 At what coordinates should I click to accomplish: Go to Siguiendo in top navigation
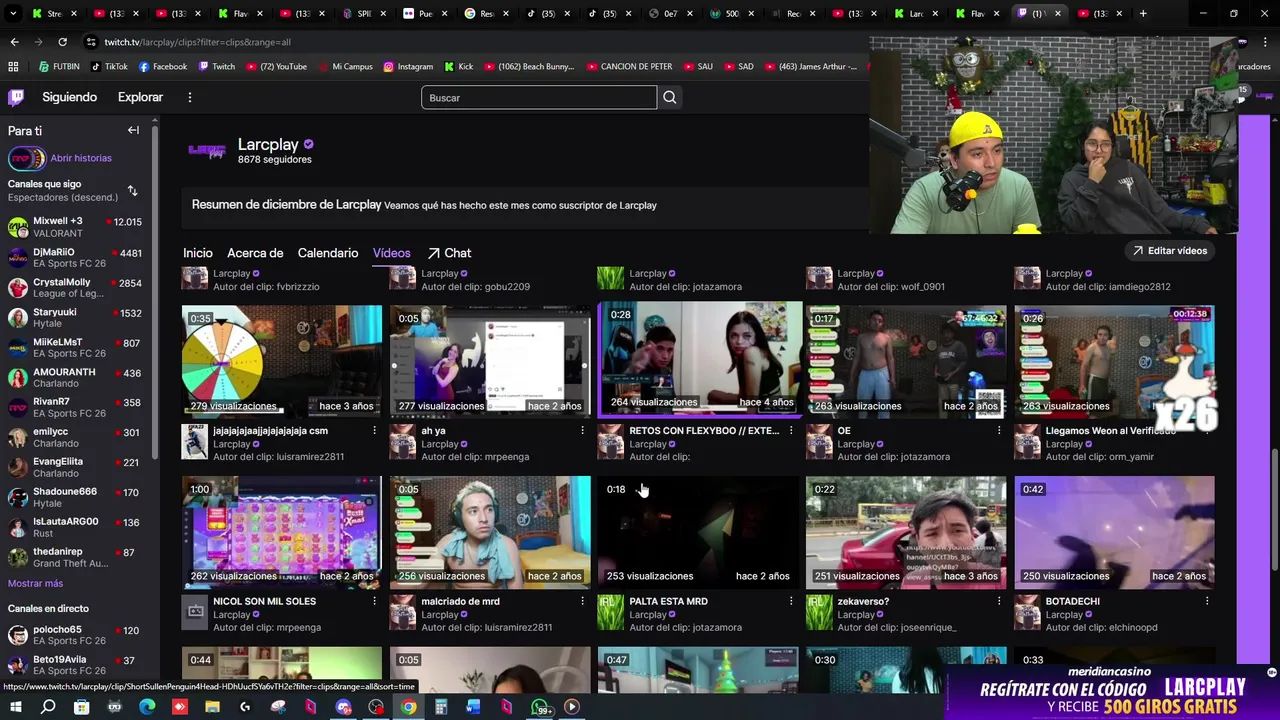(69, 97)
